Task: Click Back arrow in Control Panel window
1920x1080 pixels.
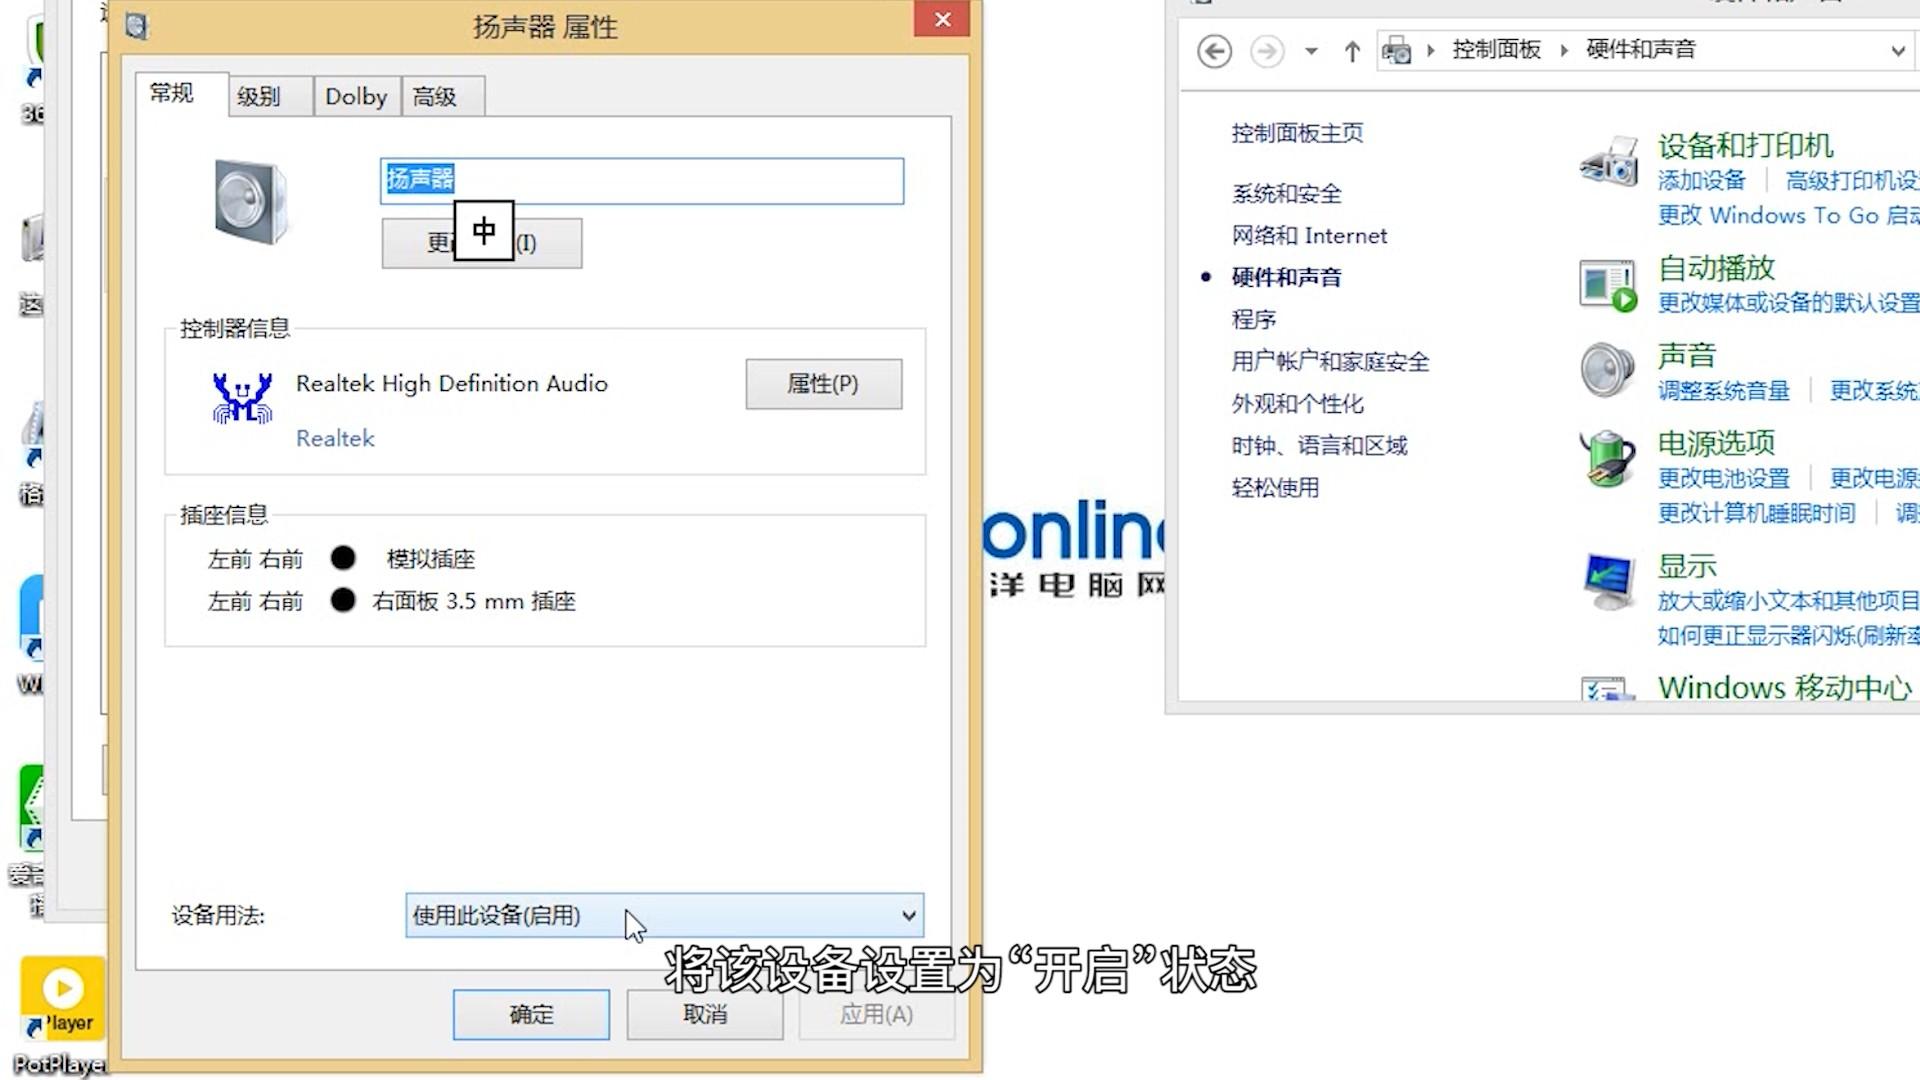Action: pyautogui.click(x=1214, y=51)
